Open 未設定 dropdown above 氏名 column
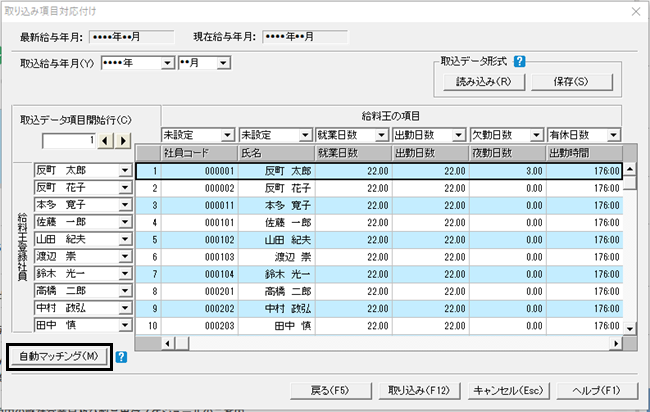Viewport: 650px width, 412px height. point(305,135)
